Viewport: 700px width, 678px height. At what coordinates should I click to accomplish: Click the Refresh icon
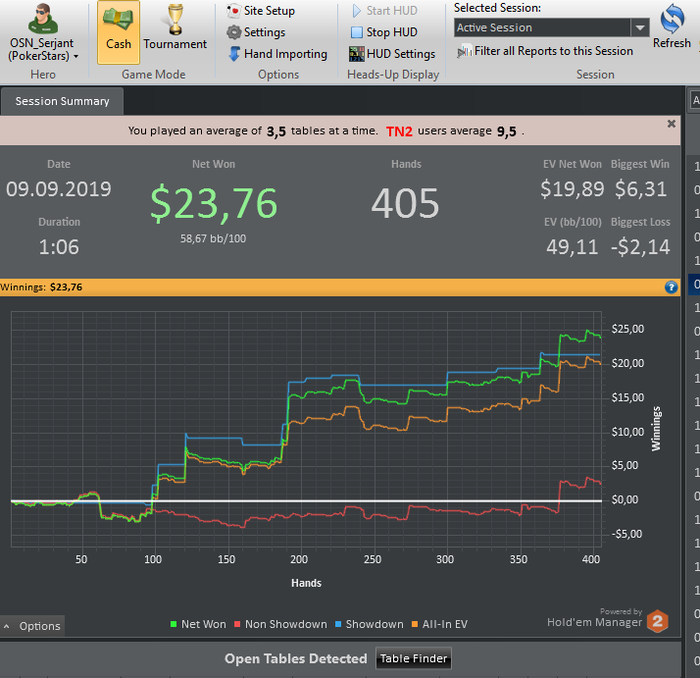click(x=672, y=26)
